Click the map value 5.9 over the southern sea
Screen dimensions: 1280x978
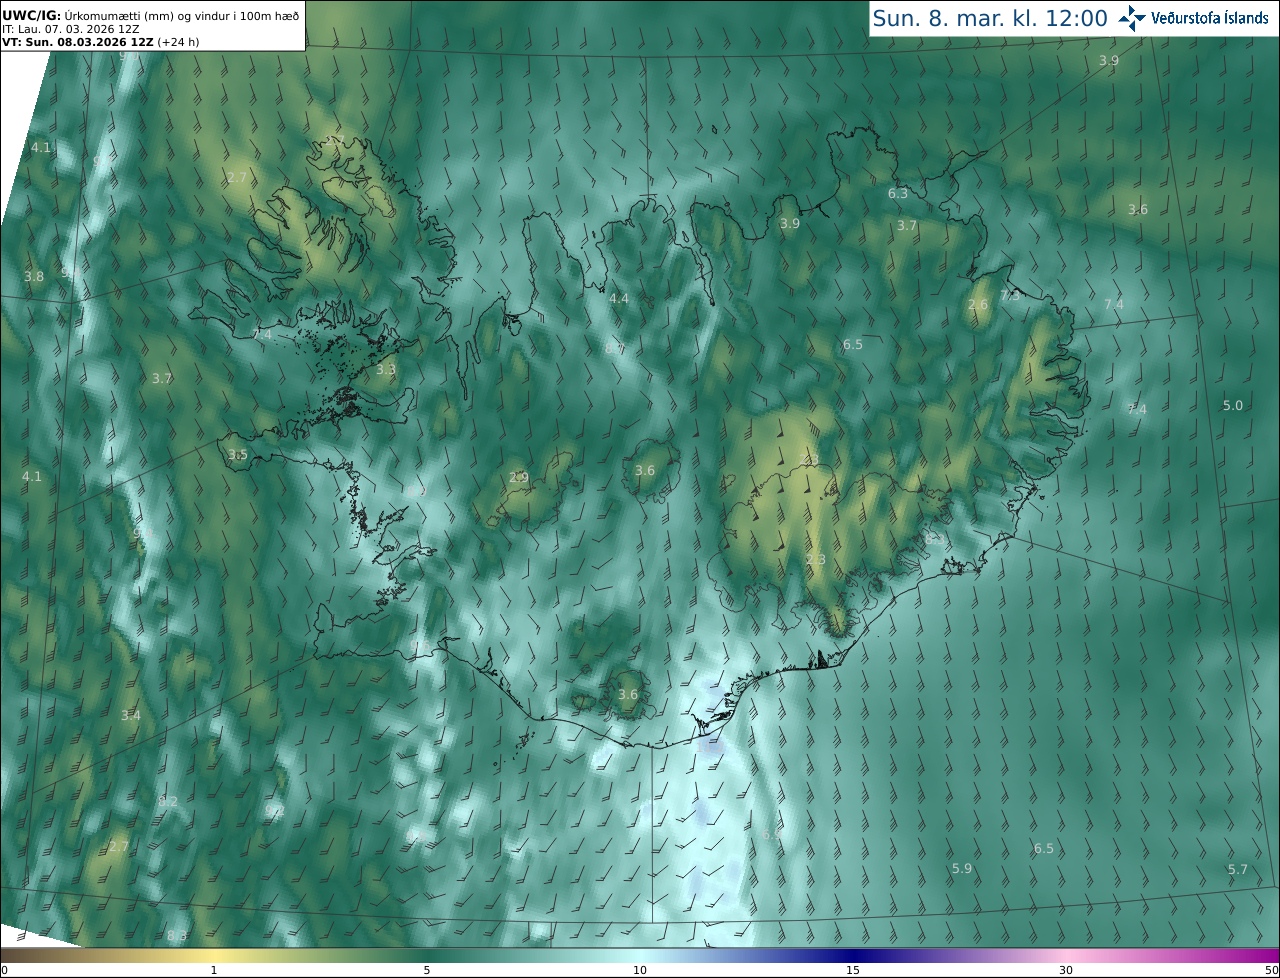(x=962, y=868)
